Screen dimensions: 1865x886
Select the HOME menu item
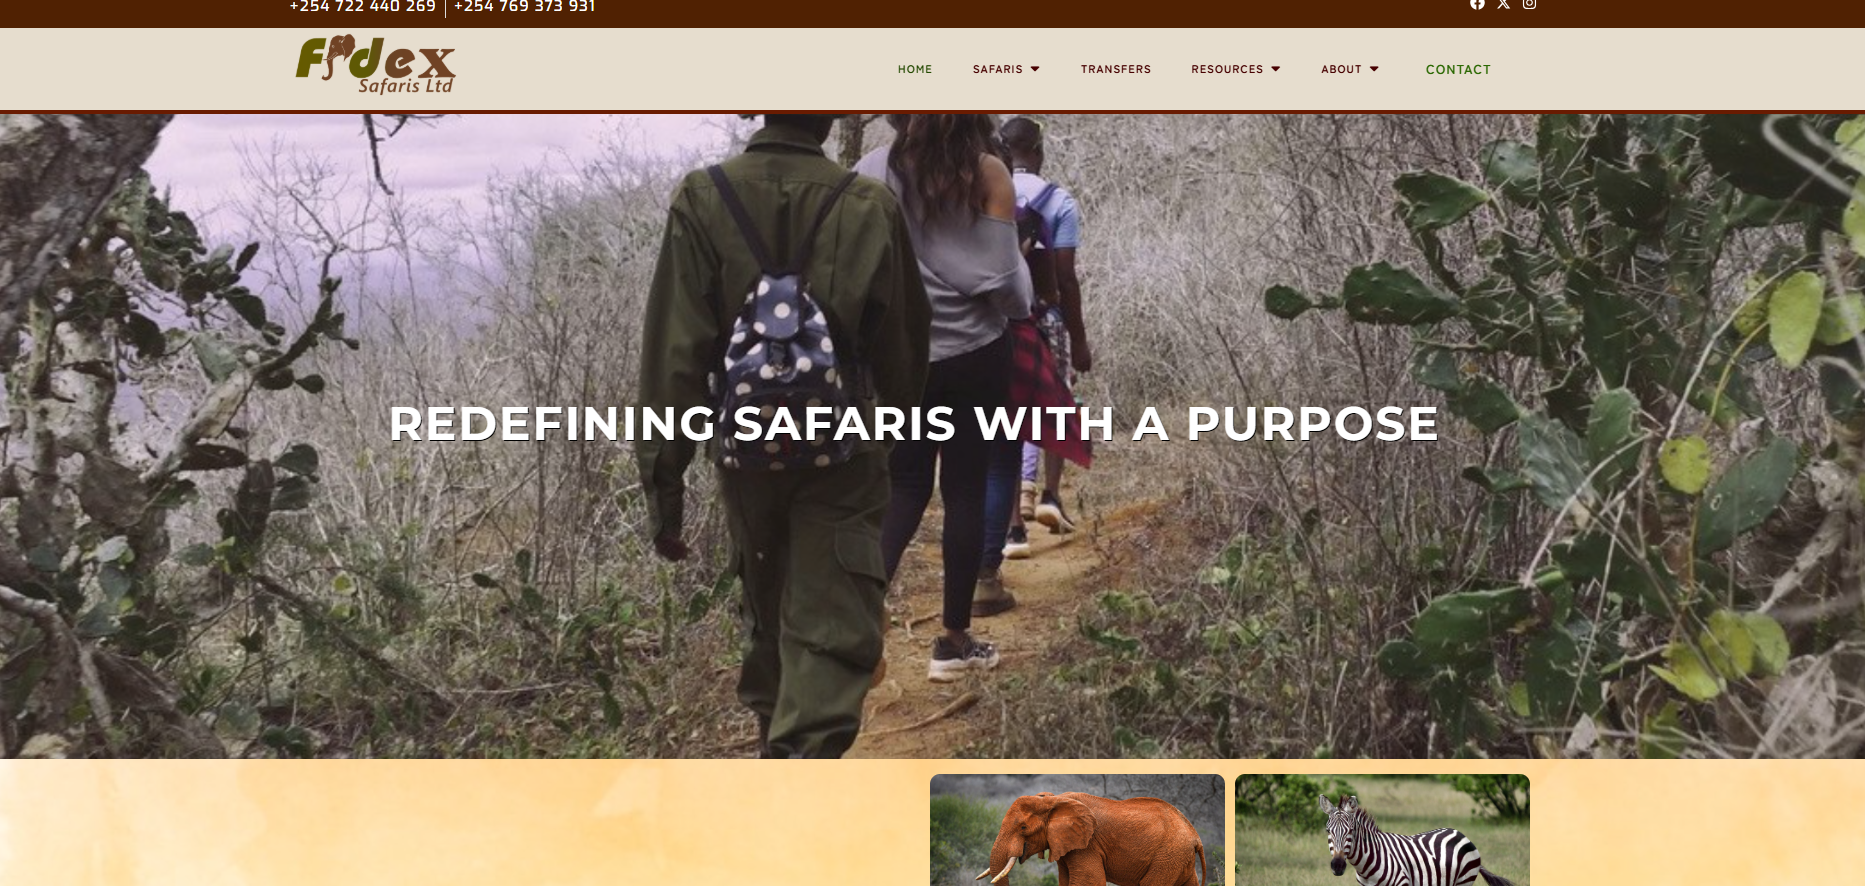point(914,69)
